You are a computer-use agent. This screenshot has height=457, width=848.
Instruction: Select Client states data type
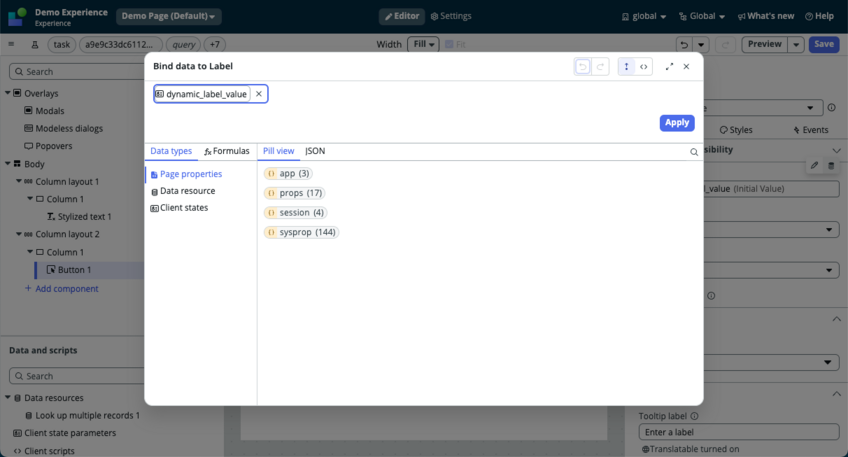[x=179, y=208]
